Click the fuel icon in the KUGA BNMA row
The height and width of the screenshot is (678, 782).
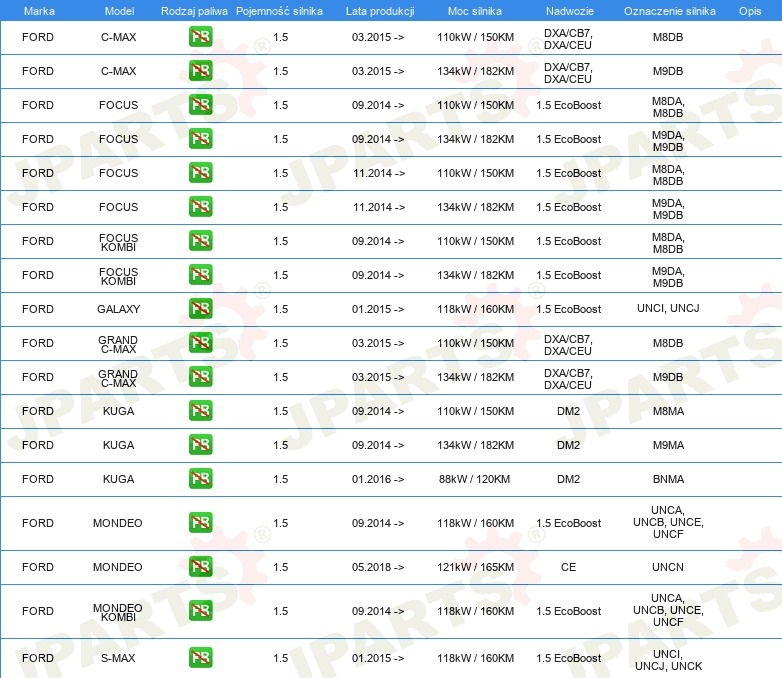pyautogui.click(x=200, y=478)
